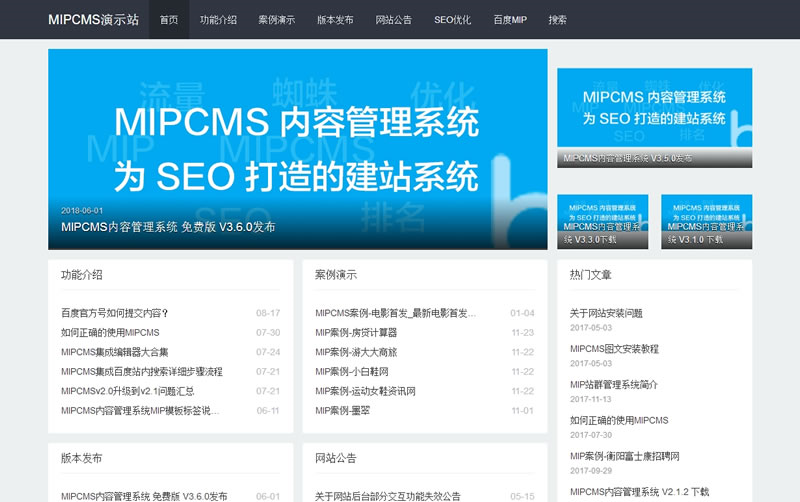Click the date 01-04 in 案例演示 list
800x502 pixels.
click(x=522, y=313)
